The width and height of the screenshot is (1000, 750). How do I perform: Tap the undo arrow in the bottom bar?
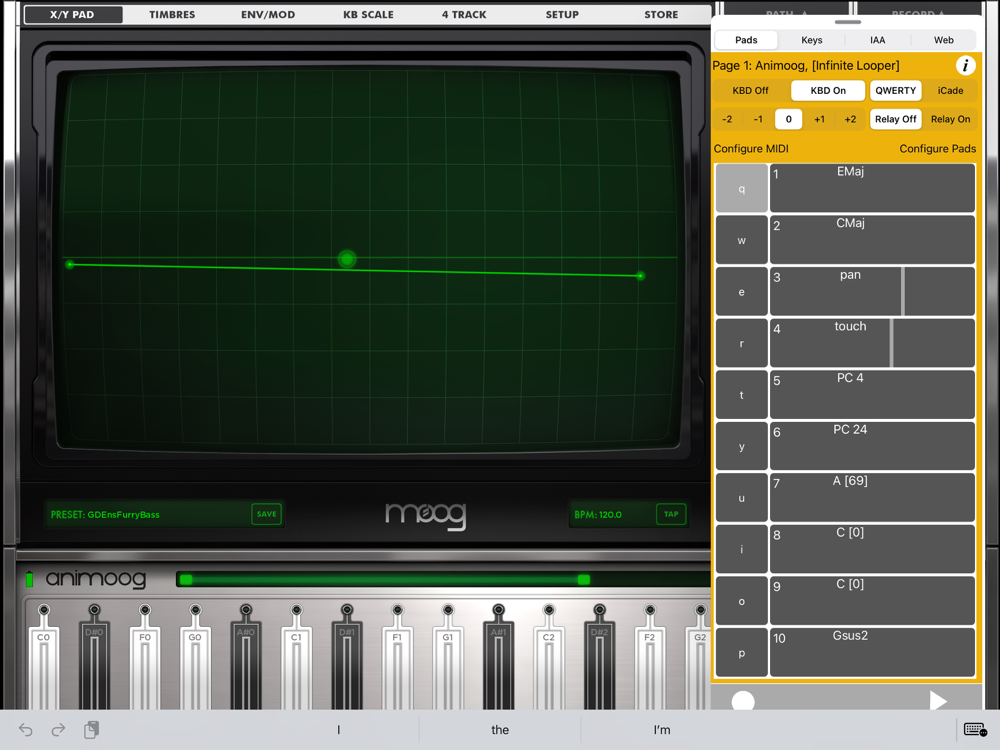pyautogui.click(x=26, y=730)
